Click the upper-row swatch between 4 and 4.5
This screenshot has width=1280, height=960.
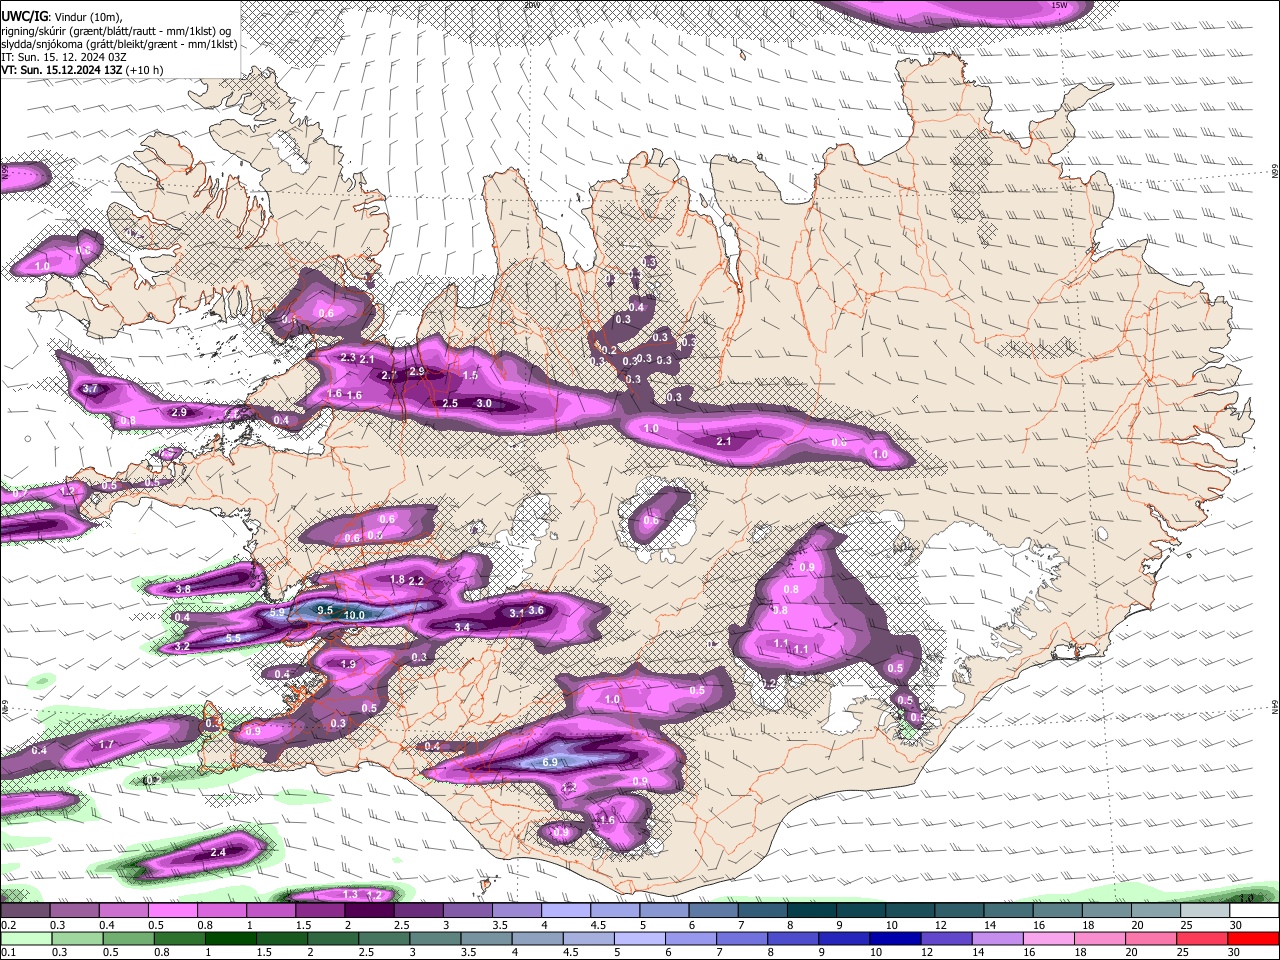click(x=565, y=911)
